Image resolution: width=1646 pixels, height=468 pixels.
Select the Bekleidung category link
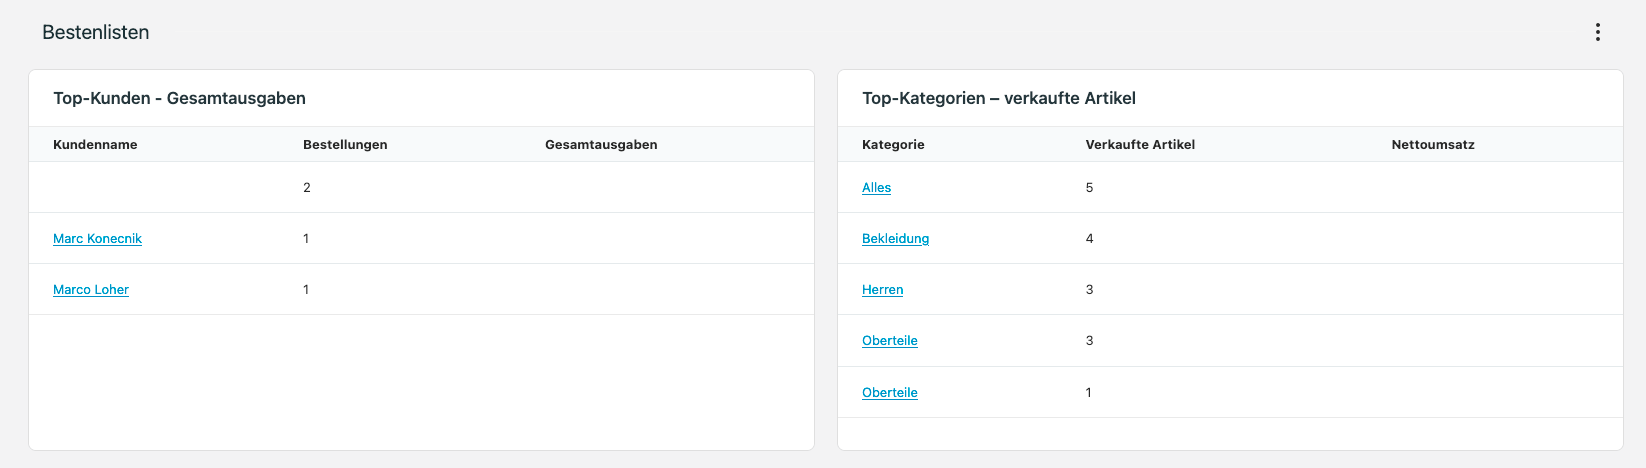(x=895, y=239)
